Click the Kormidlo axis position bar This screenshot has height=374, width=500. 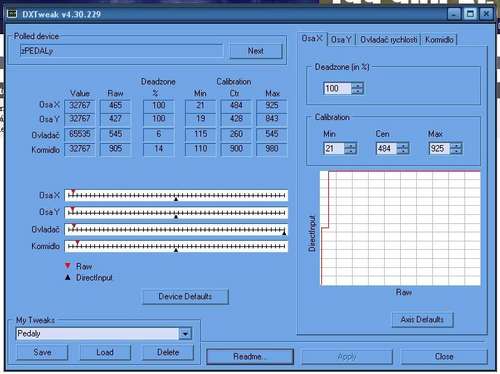point(176,246)
